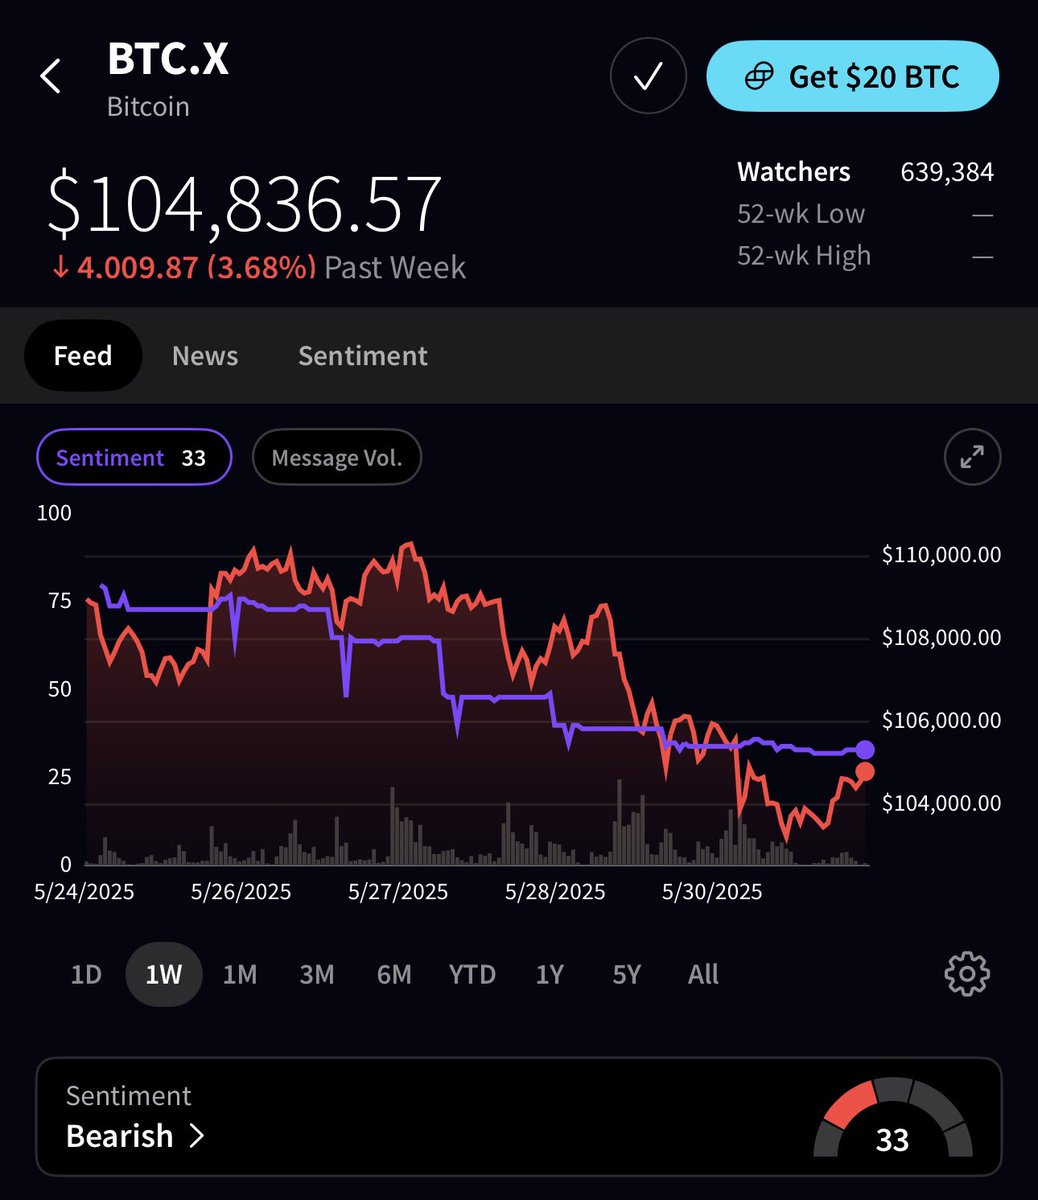Select the 1D time range
The image size is (1038, 1200).
click(x=86, y=974)
